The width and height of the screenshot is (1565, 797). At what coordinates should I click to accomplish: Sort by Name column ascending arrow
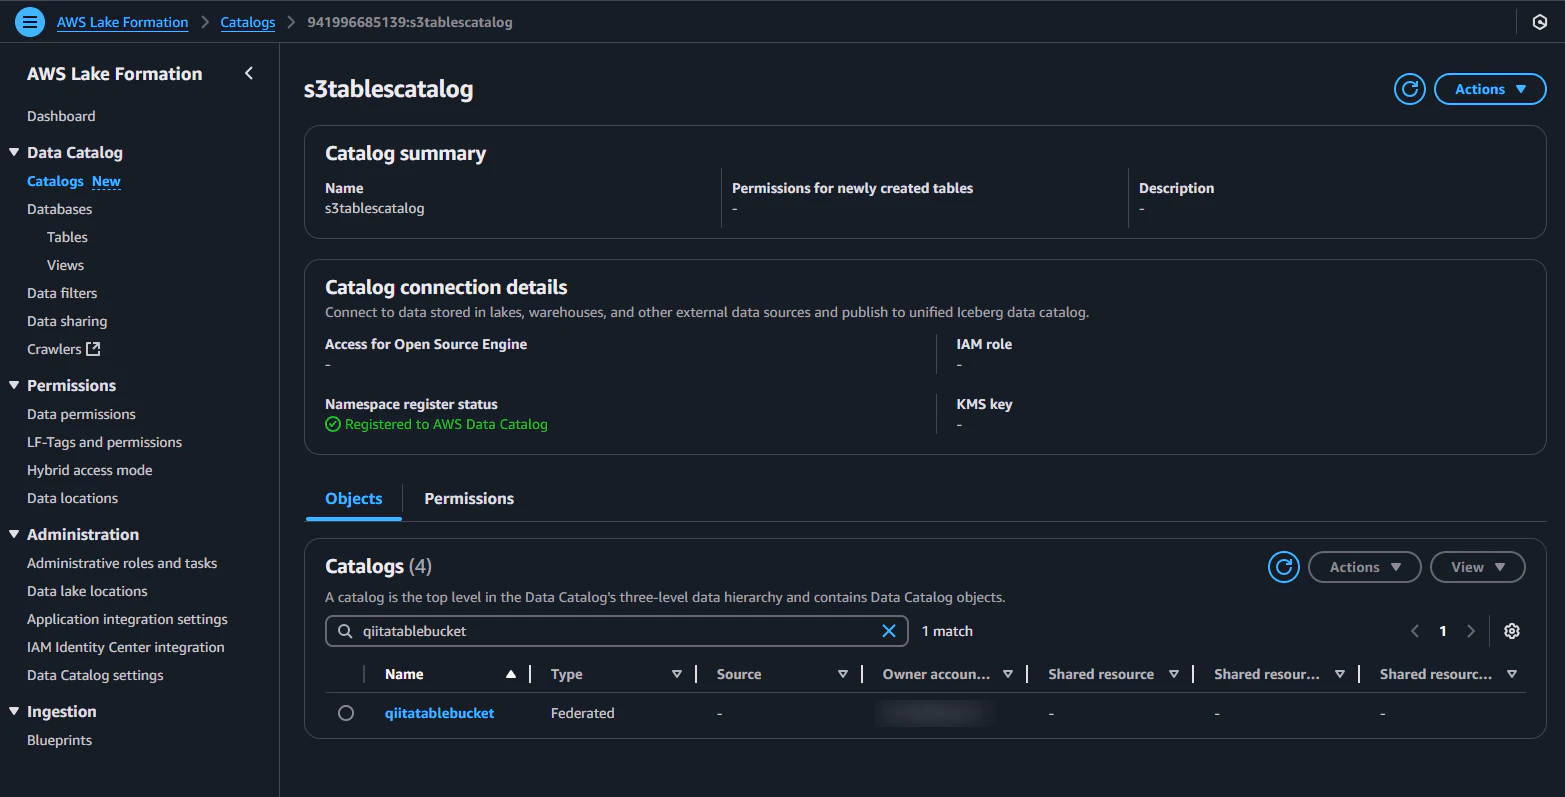click(511, 674)
